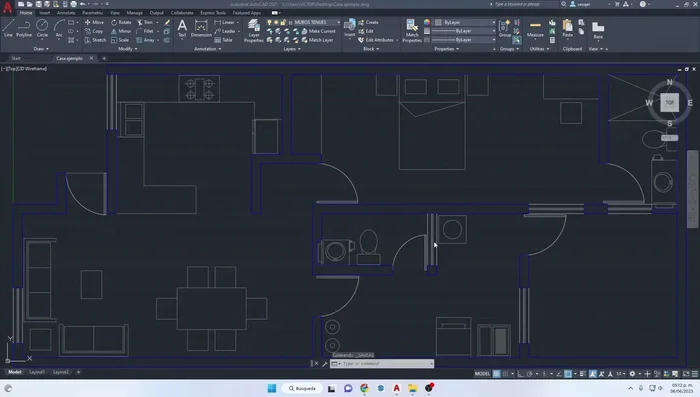Click Plot printer icon in quick access toolbar
Screen dimensions: 700x397
pyautogui.click(x=74, y=4)
